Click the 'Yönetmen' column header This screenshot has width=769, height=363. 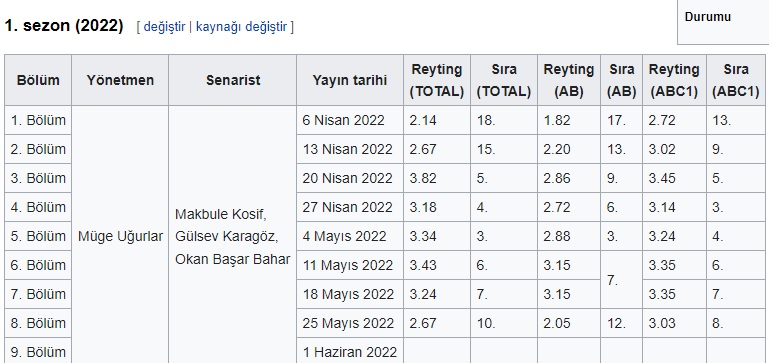pos(120,80)
